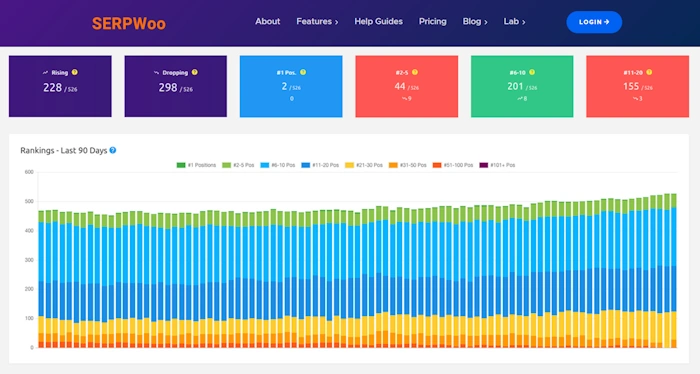Toggle #21-30 Pos legend series
This screenshot has width=700, height=374.
tap(364, 165)
